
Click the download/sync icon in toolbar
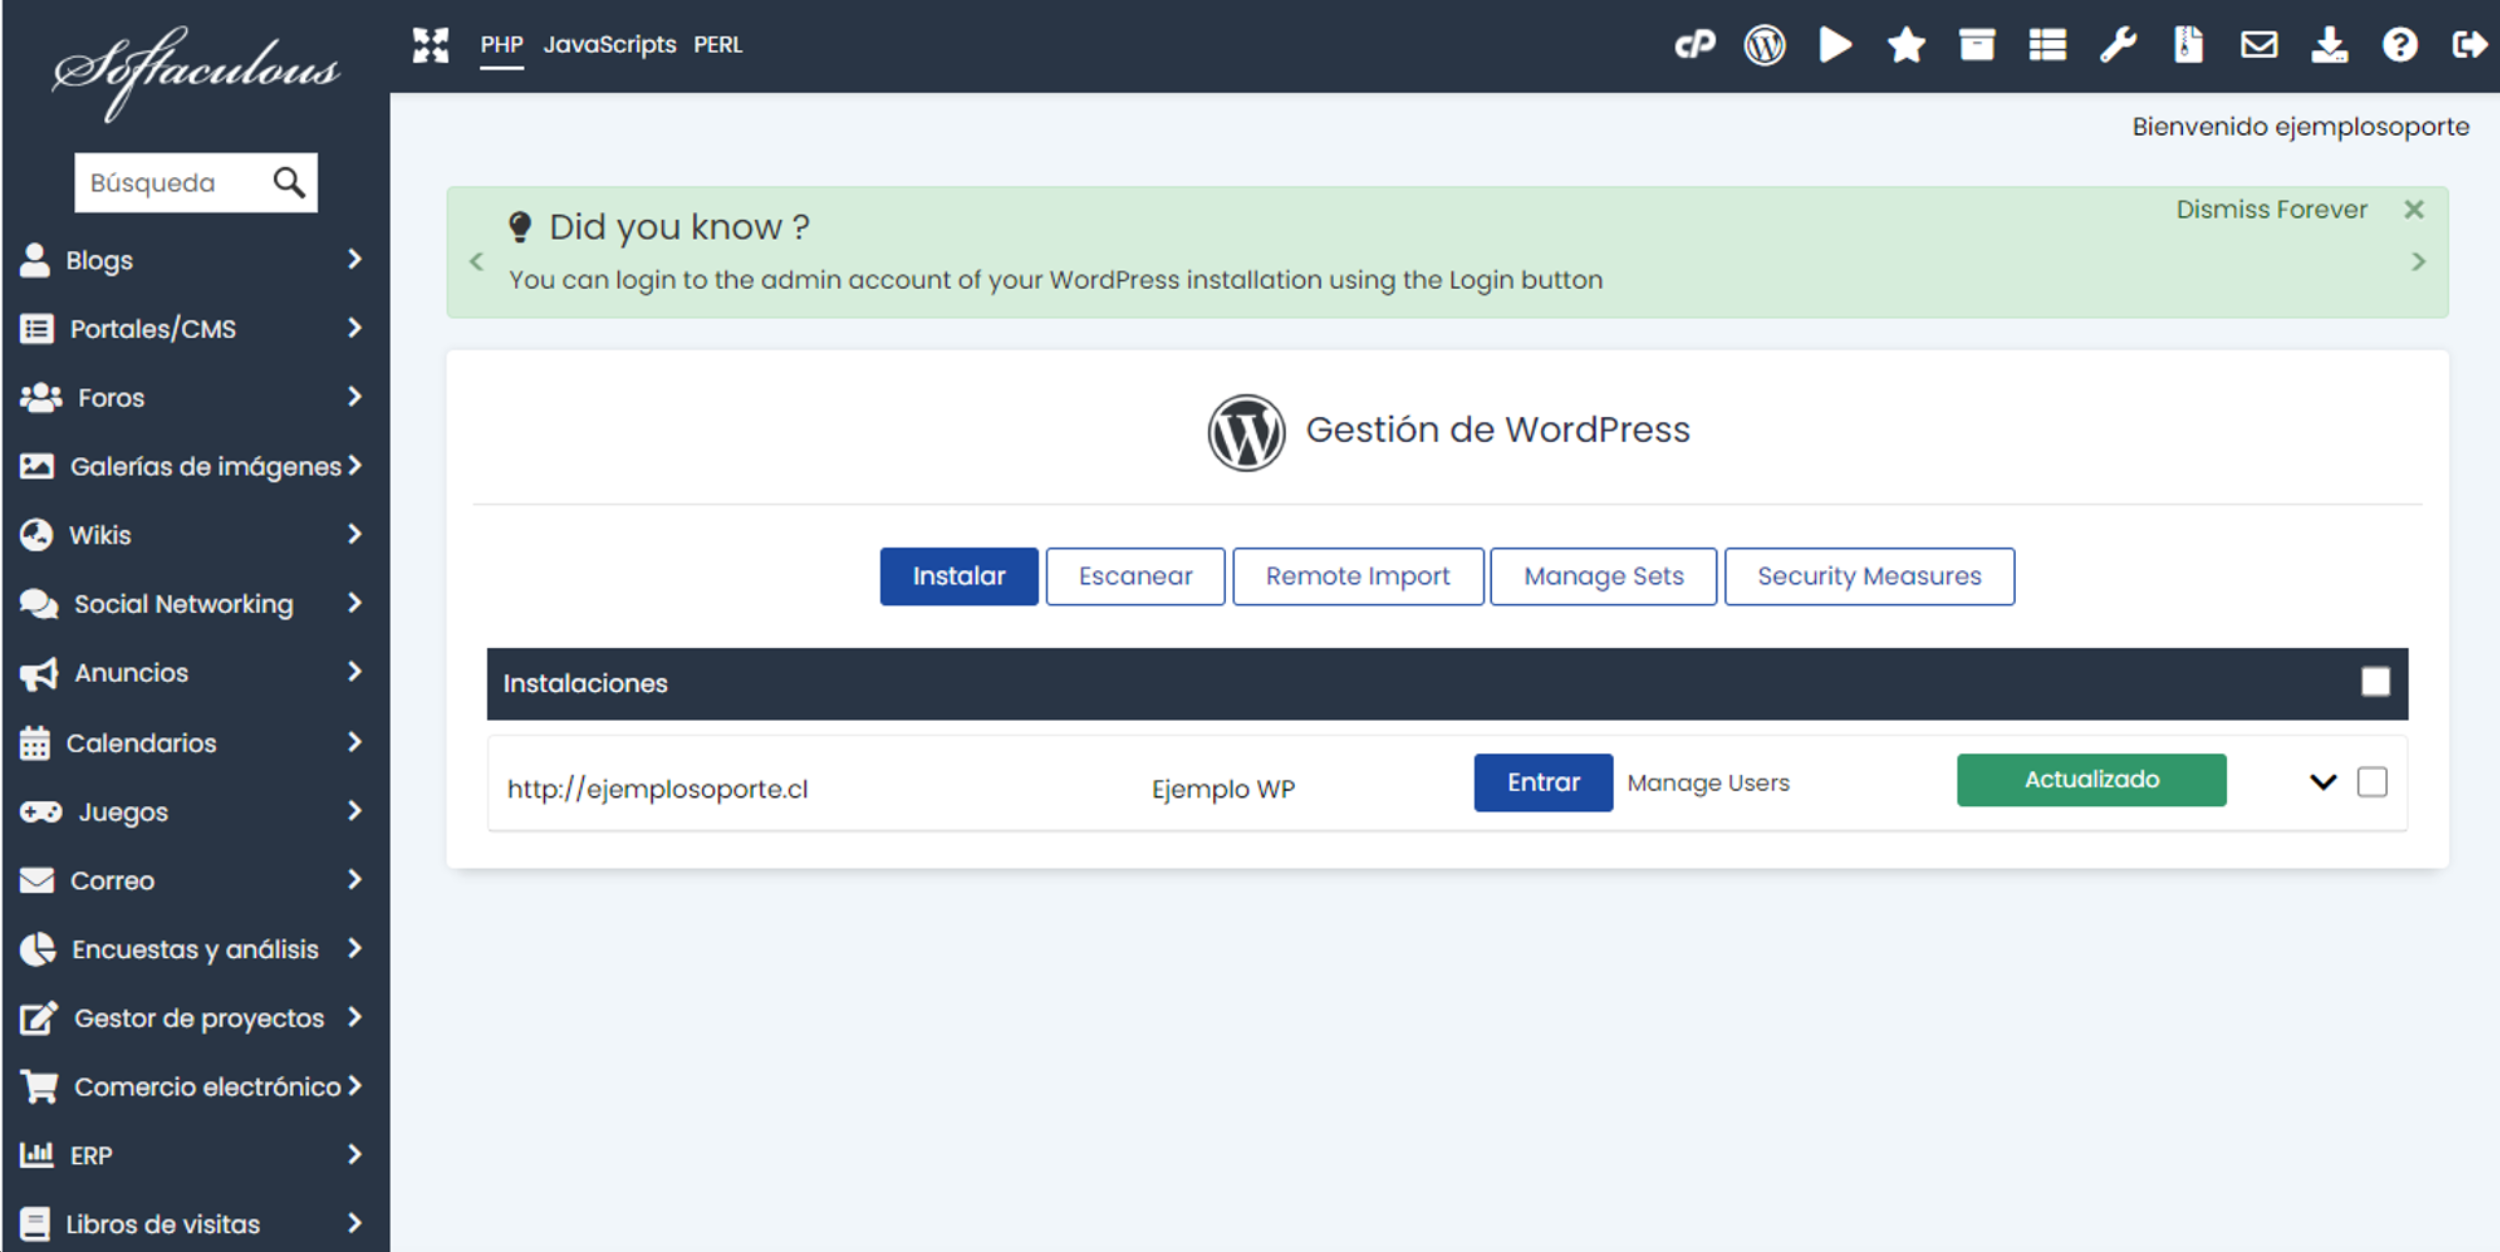pos(2329,45)
